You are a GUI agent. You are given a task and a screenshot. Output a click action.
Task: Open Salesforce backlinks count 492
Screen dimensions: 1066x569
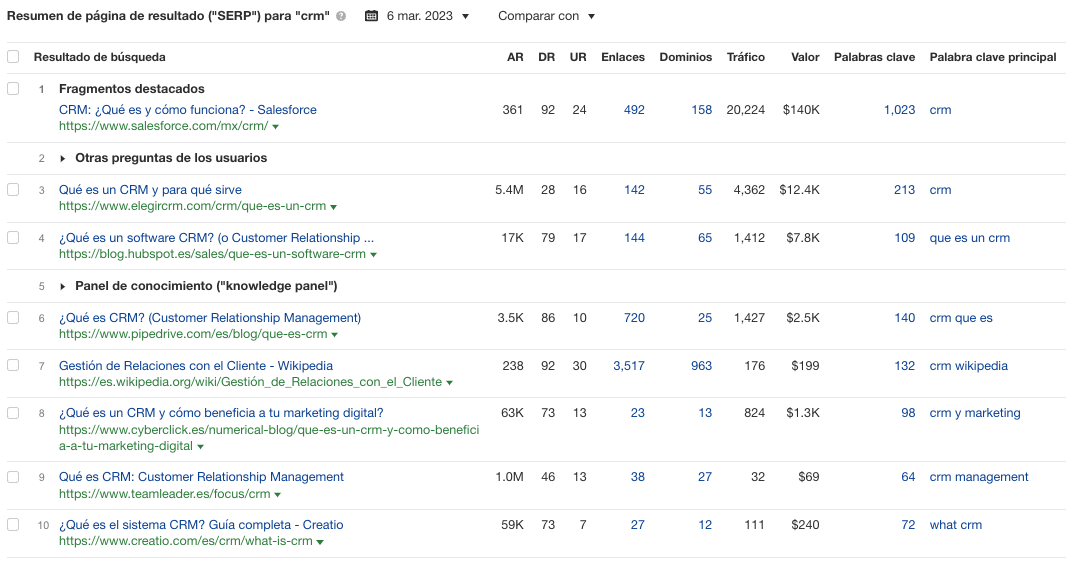[634, 109]
